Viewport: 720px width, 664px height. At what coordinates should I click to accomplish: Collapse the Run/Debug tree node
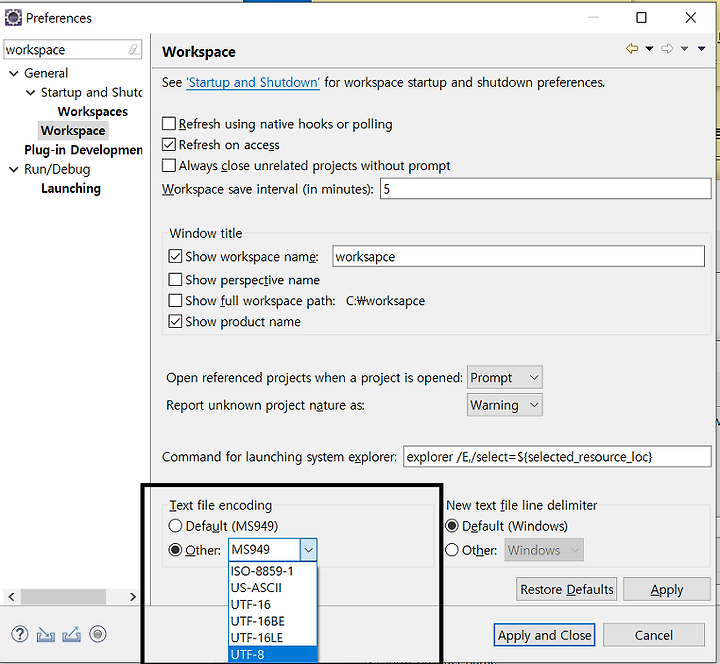click(14, 169)
